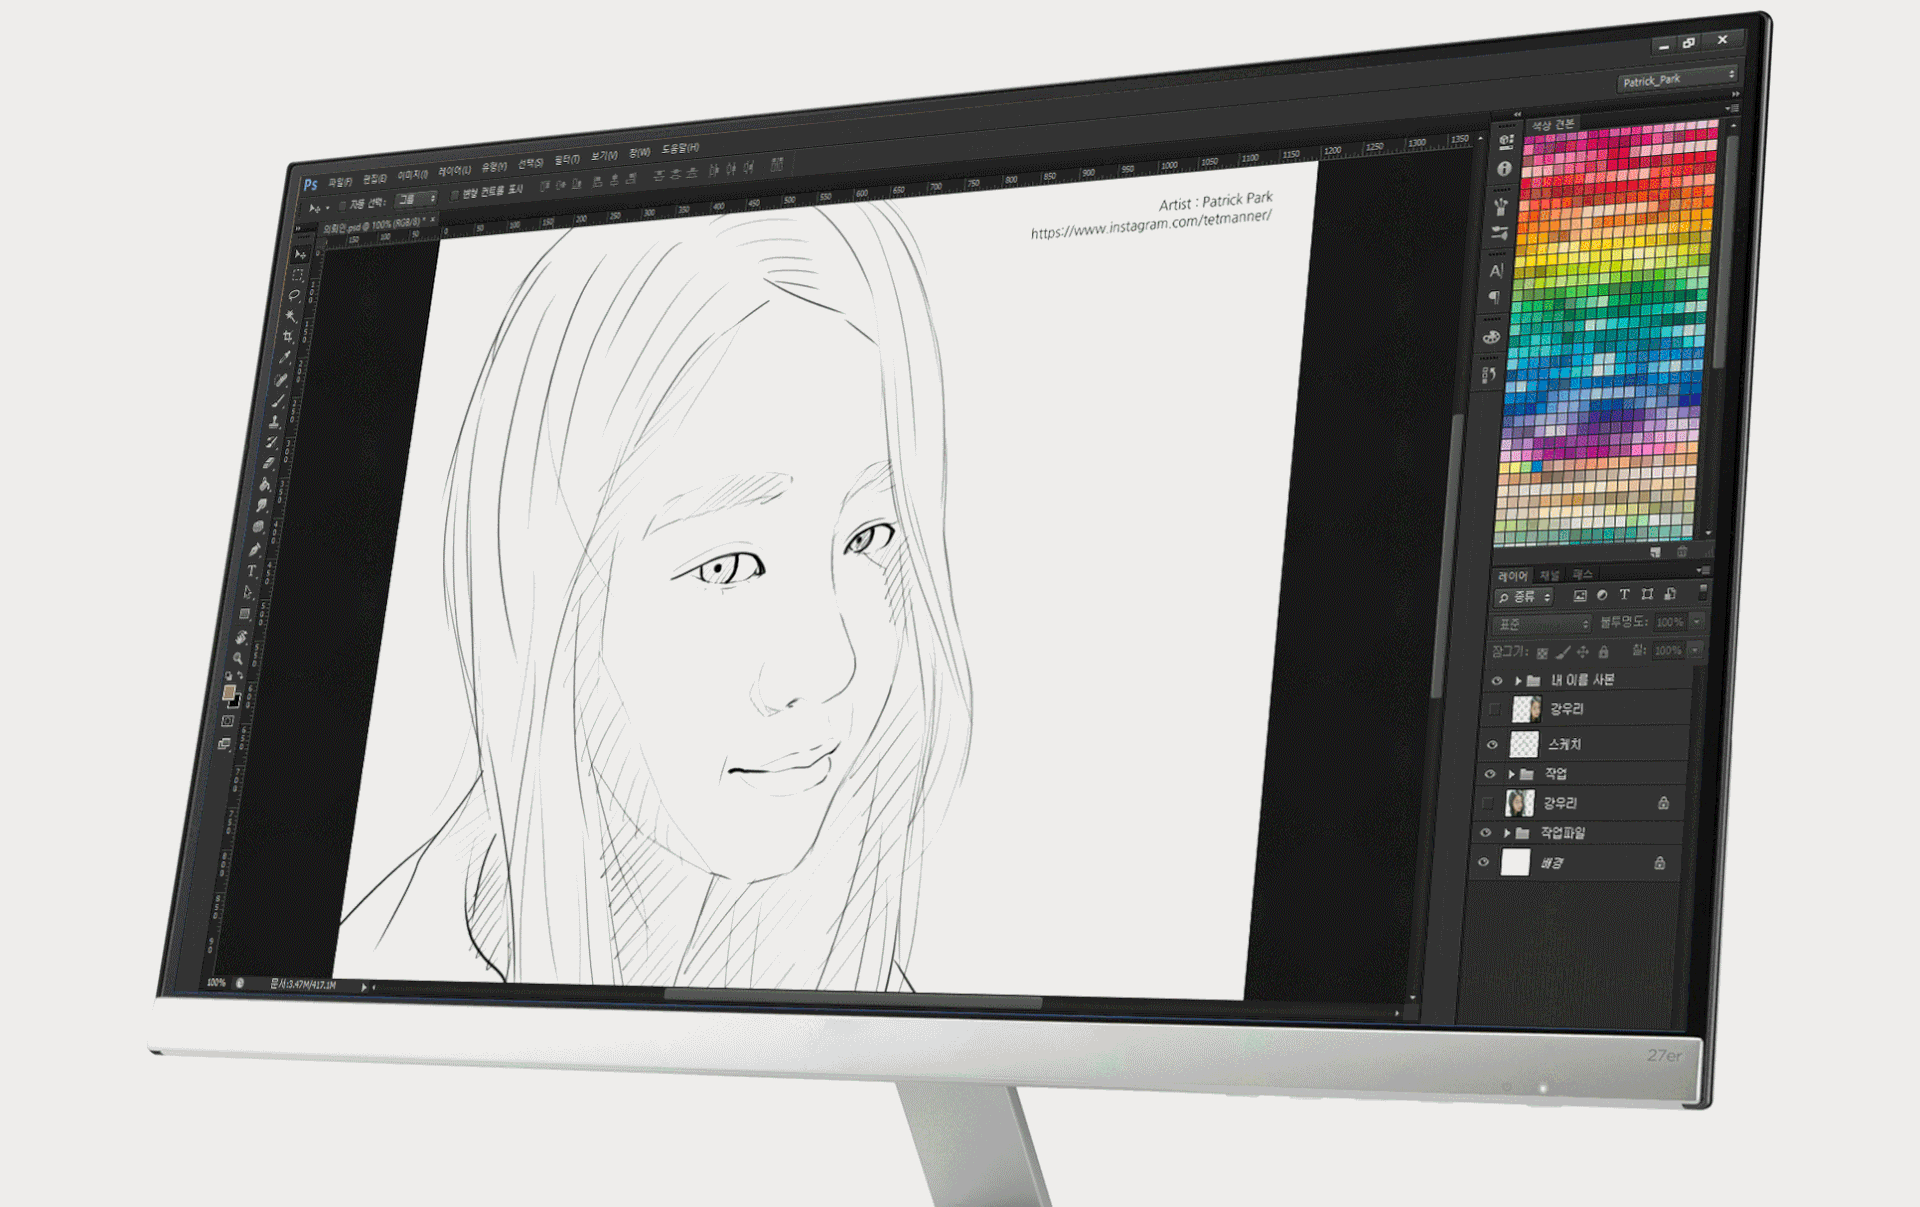Switch to the 패스 tab
Viewport: 1920px width, 1207px height.
pyautogui.click(x=1582, y=574)
